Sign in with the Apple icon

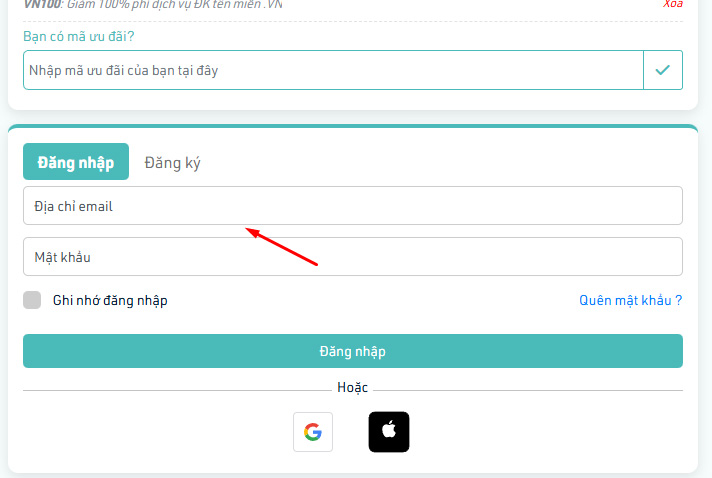click(389, 432)
